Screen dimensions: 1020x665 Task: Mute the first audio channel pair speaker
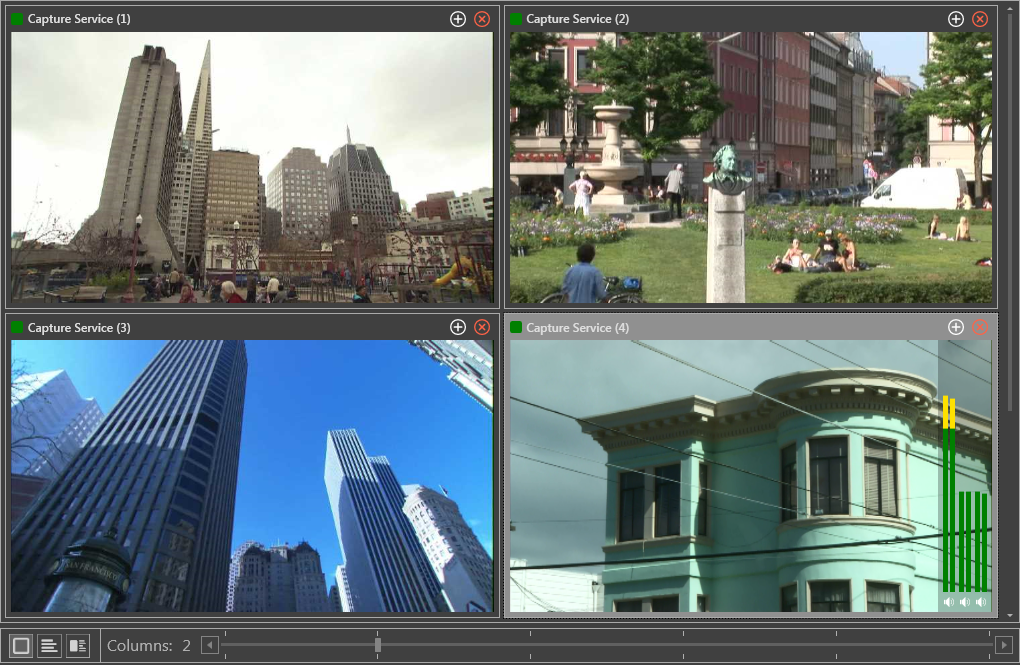point(948,602)
